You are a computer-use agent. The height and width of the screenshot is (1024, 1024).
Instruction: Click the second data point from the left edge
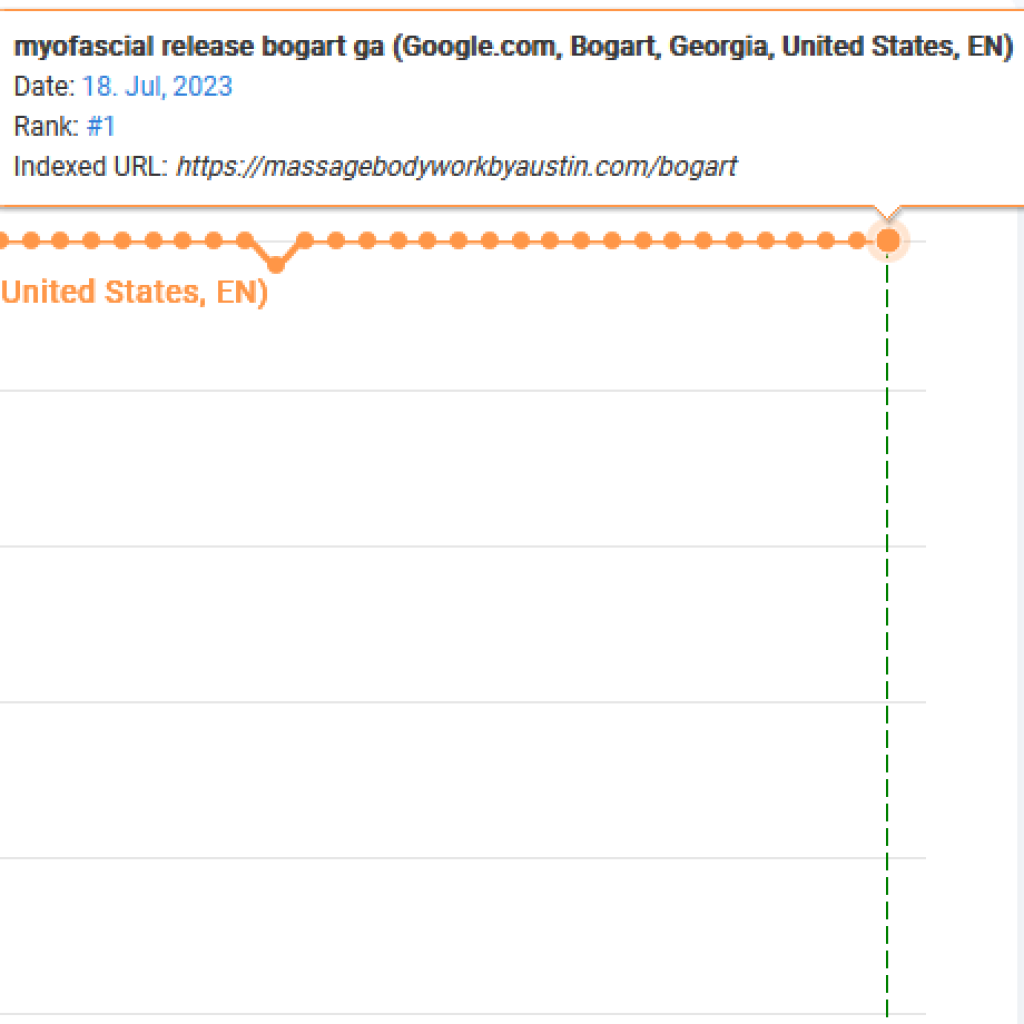pyautogui.click(x=31, y=241)
